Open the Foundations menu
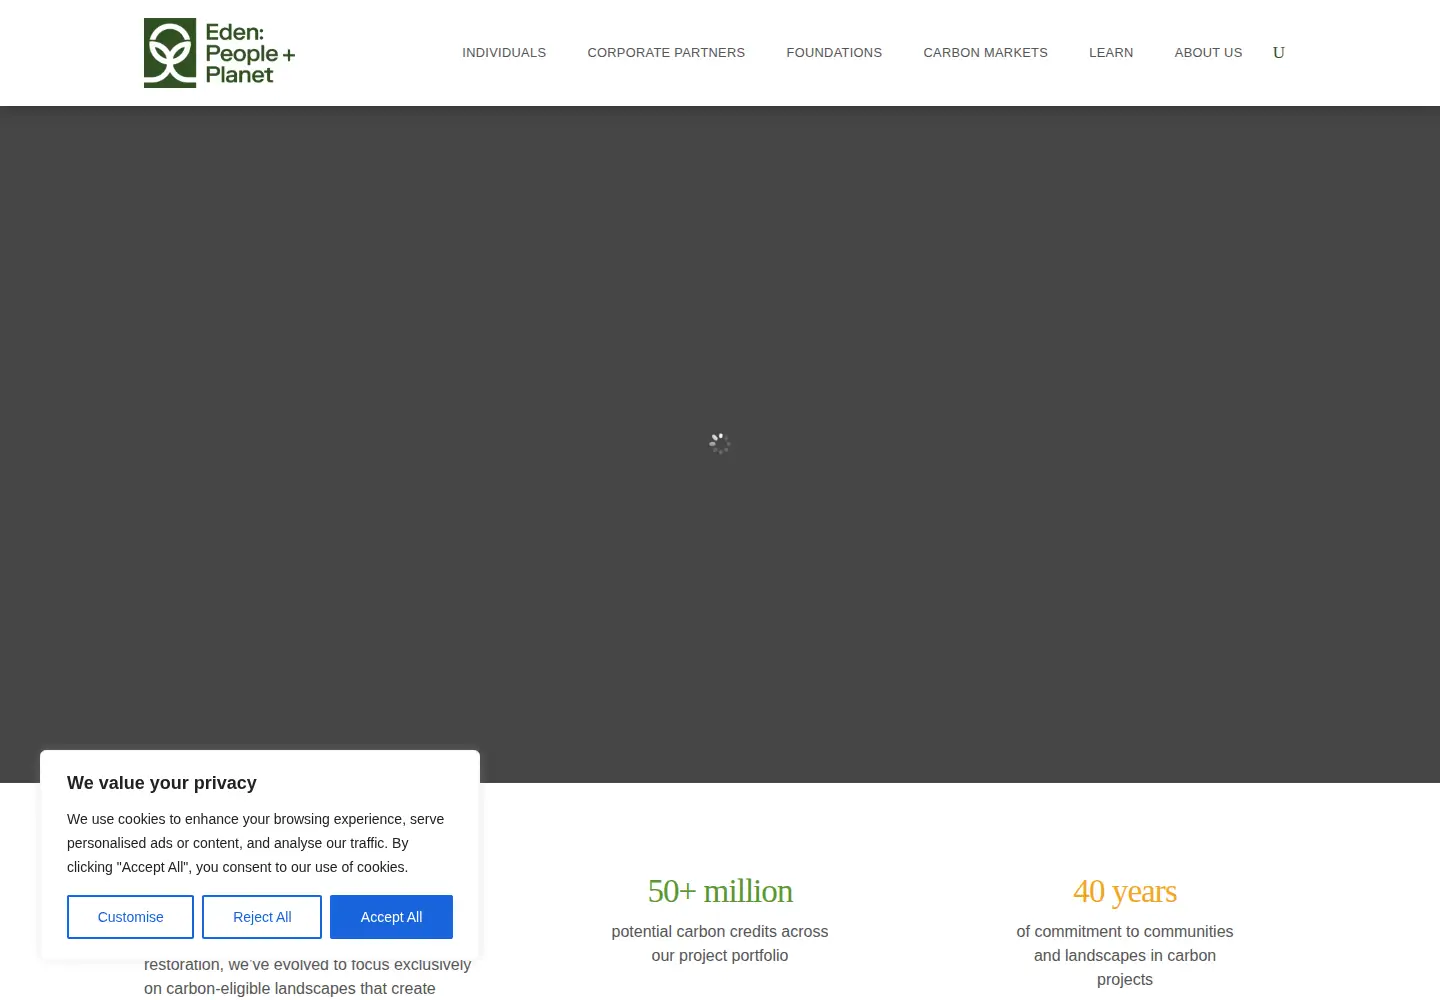 [834, 53]
